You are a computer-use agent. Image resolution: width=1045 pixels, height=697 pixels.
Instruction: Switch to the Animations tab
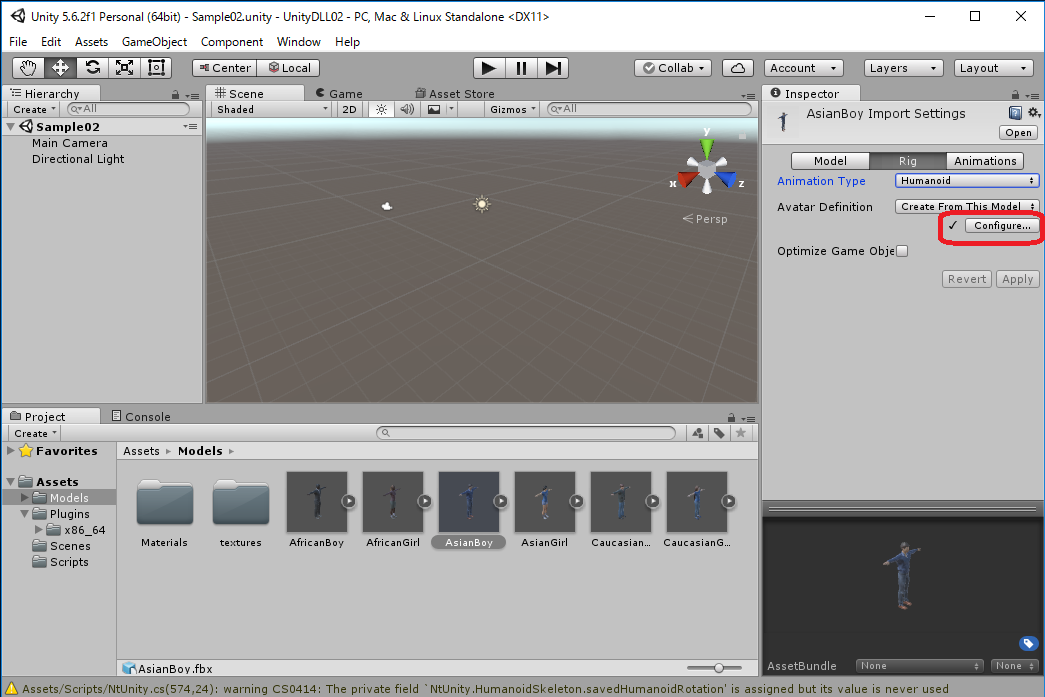[x=984, y=161]
